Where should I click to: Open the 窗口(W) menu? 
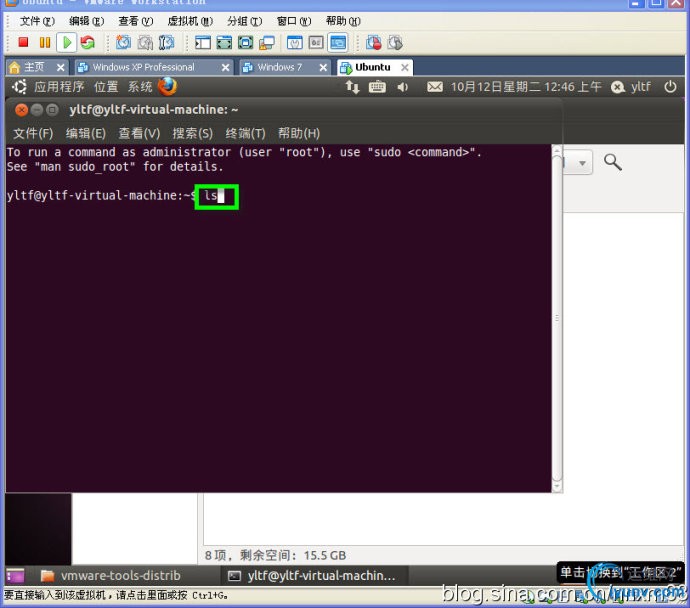[294, 21]
